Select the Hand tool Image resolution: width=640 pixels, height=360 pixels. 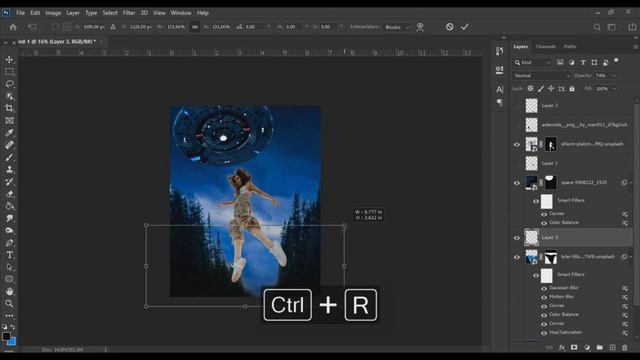[x=9, y=291]
